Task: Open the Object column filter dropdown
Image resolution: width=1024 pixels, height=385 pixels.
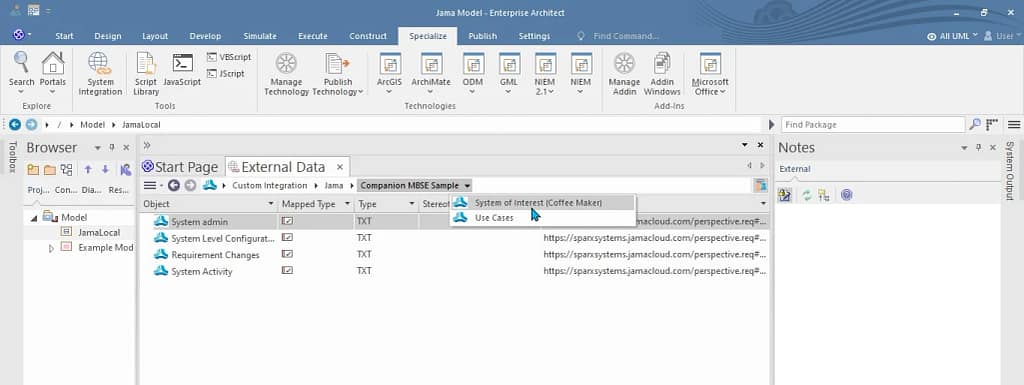Action: [271, 204]
